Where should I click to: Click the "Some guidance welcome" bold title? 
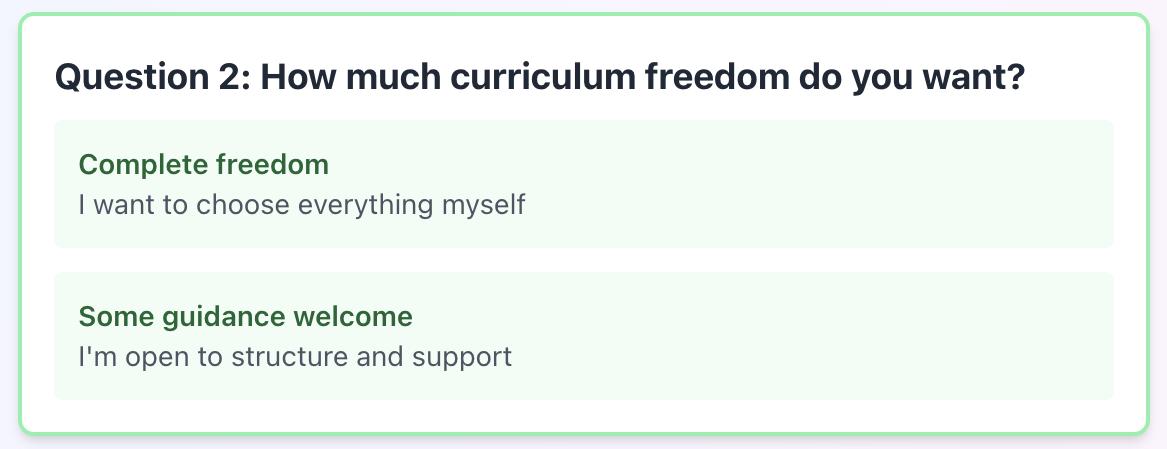tap(245, 317)
